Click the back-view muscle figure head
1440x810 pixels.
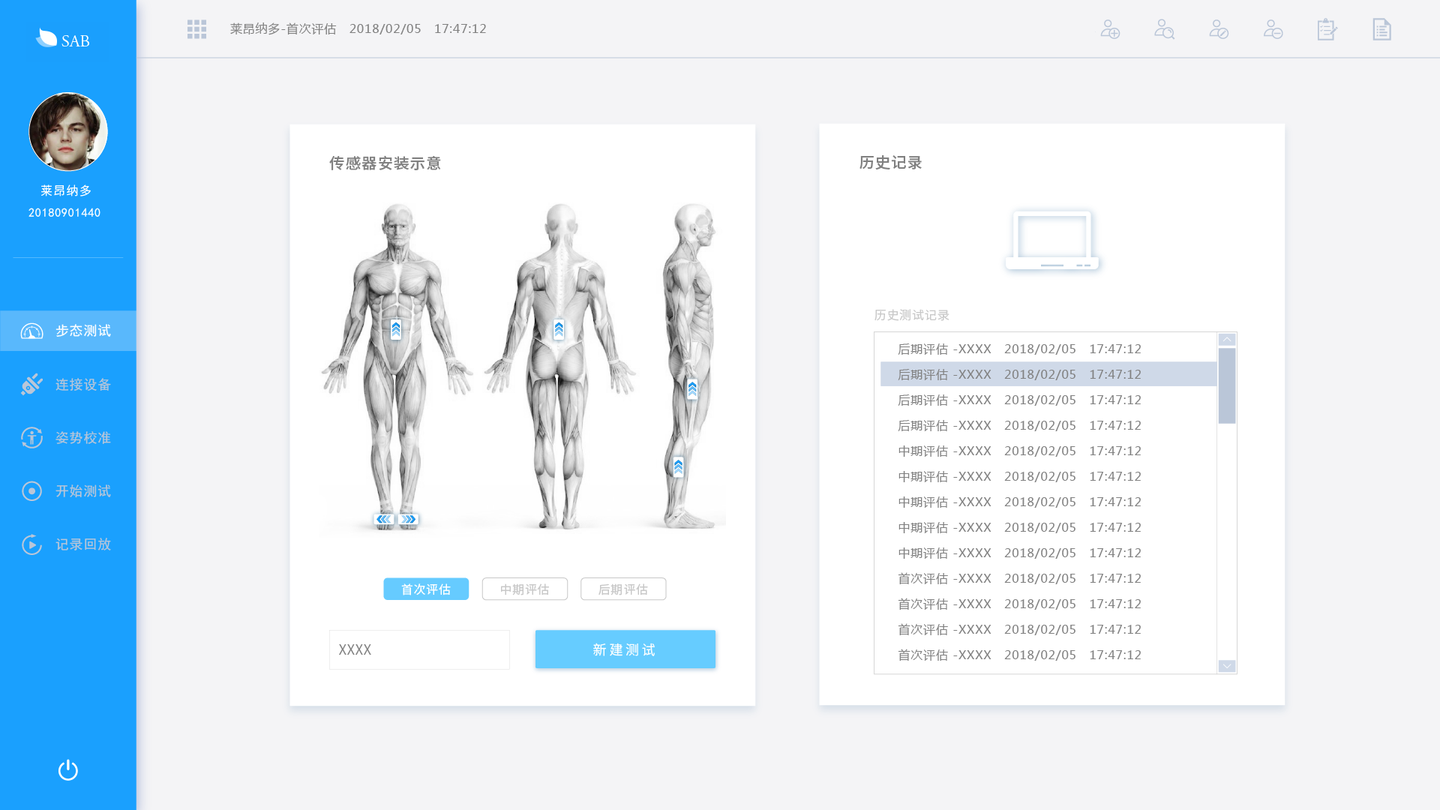click(x=561, y=223)
